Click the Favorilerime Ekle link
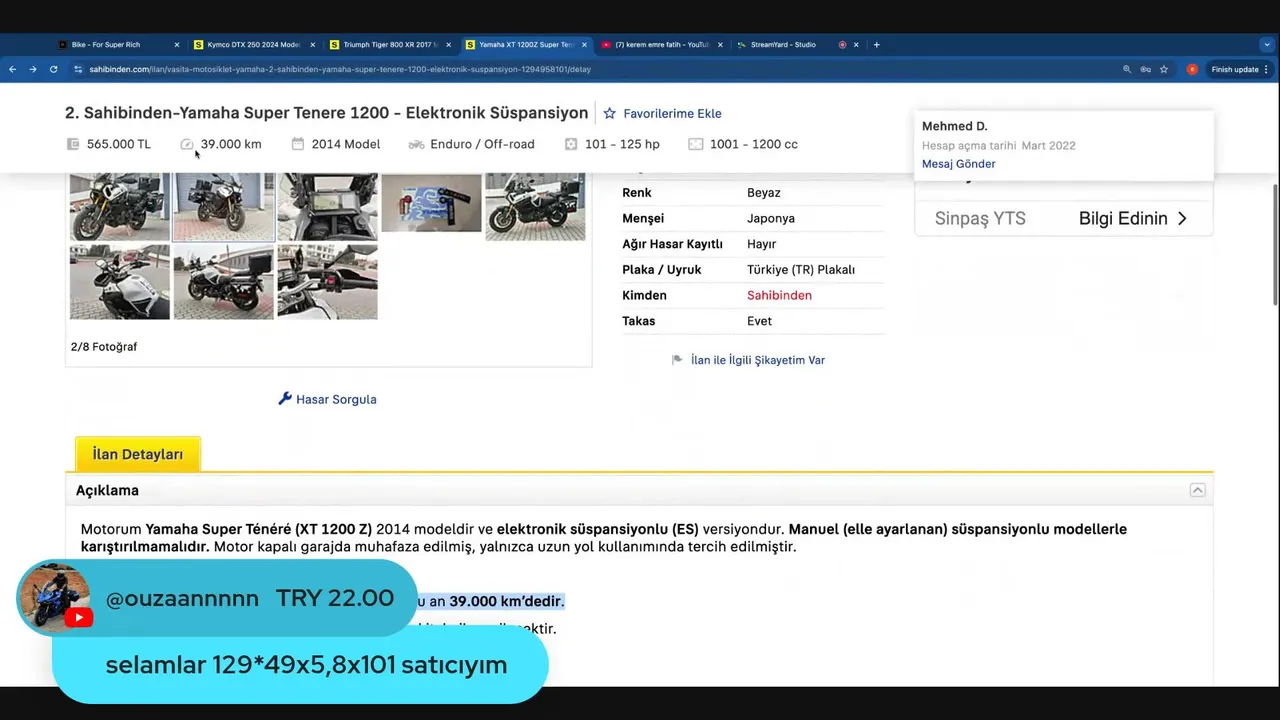This screenshot has width=1280, height=720. pyautogui.click(x=672, y=114)
